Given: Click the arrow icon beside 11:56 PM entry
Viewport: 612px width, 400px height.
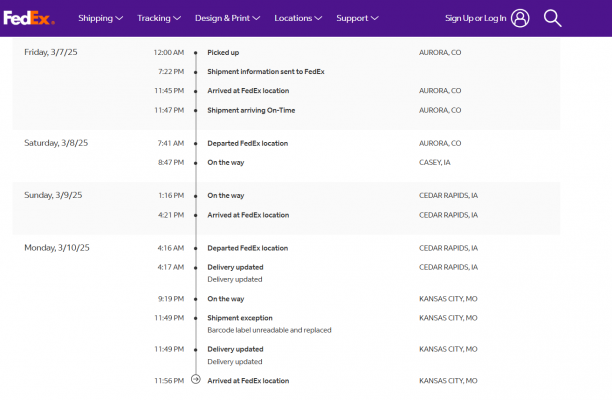Looking at the screenshot, I should (196, 379).
